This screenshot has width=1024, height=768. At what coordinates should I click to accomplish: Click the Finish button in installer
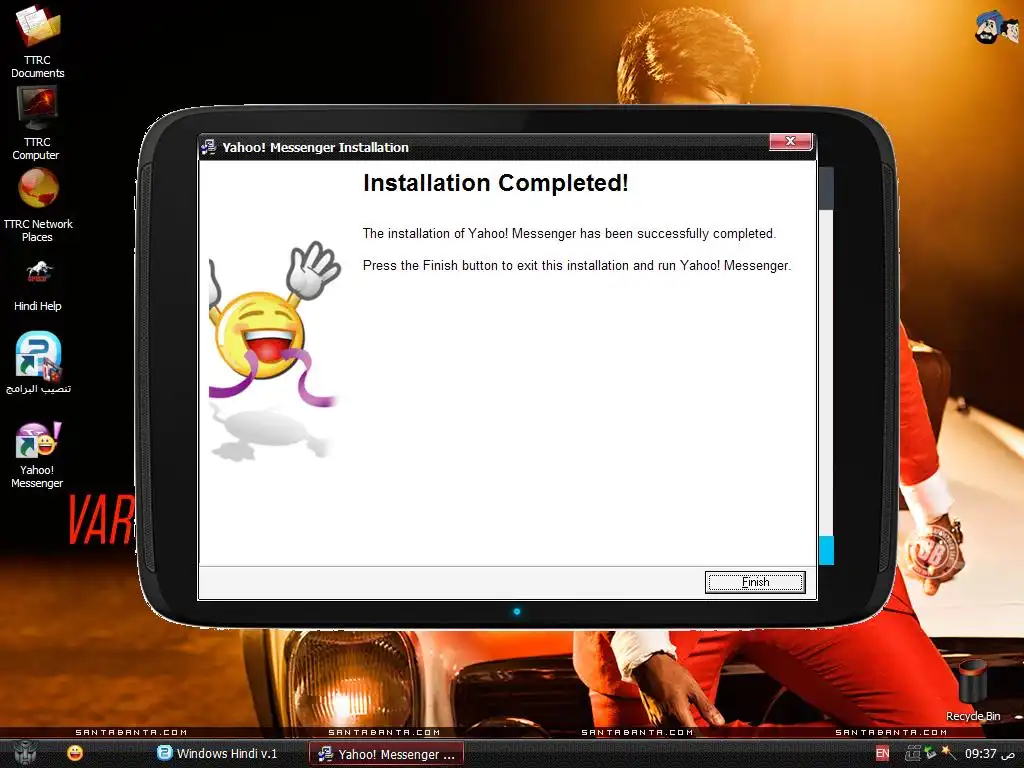[755, 582]
